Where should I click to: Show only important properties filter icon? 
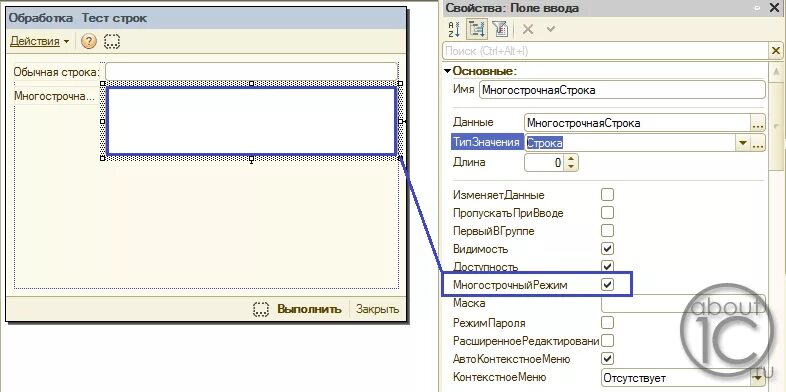(x=500, y=30)
